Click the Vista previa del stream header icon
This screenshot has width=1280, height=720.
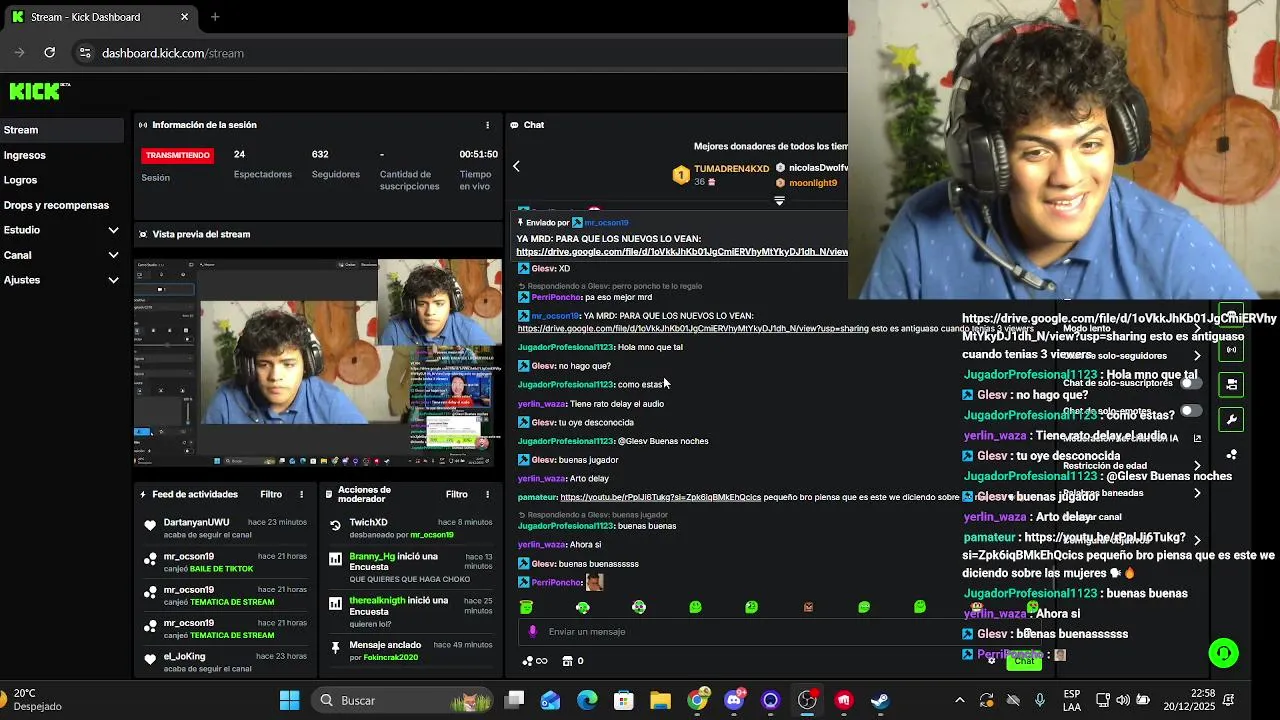(x=143, y=234)
